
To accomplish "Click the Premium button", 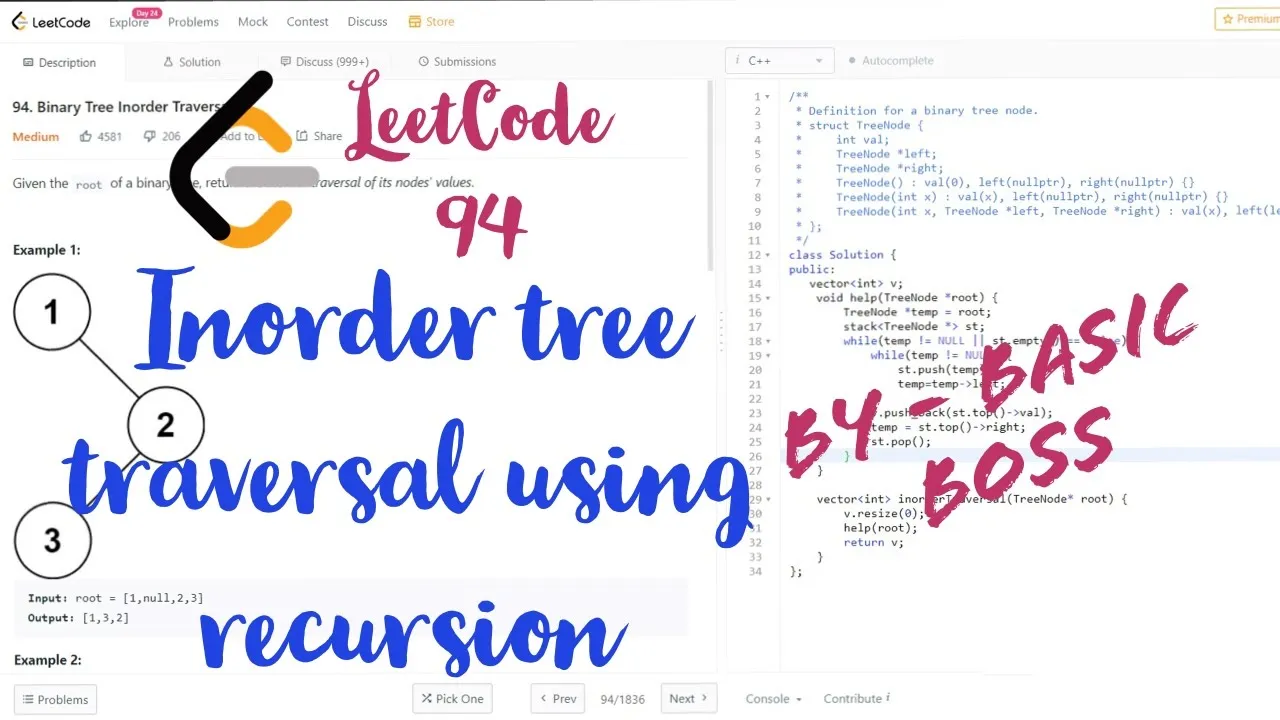I will coord(1248,19).
